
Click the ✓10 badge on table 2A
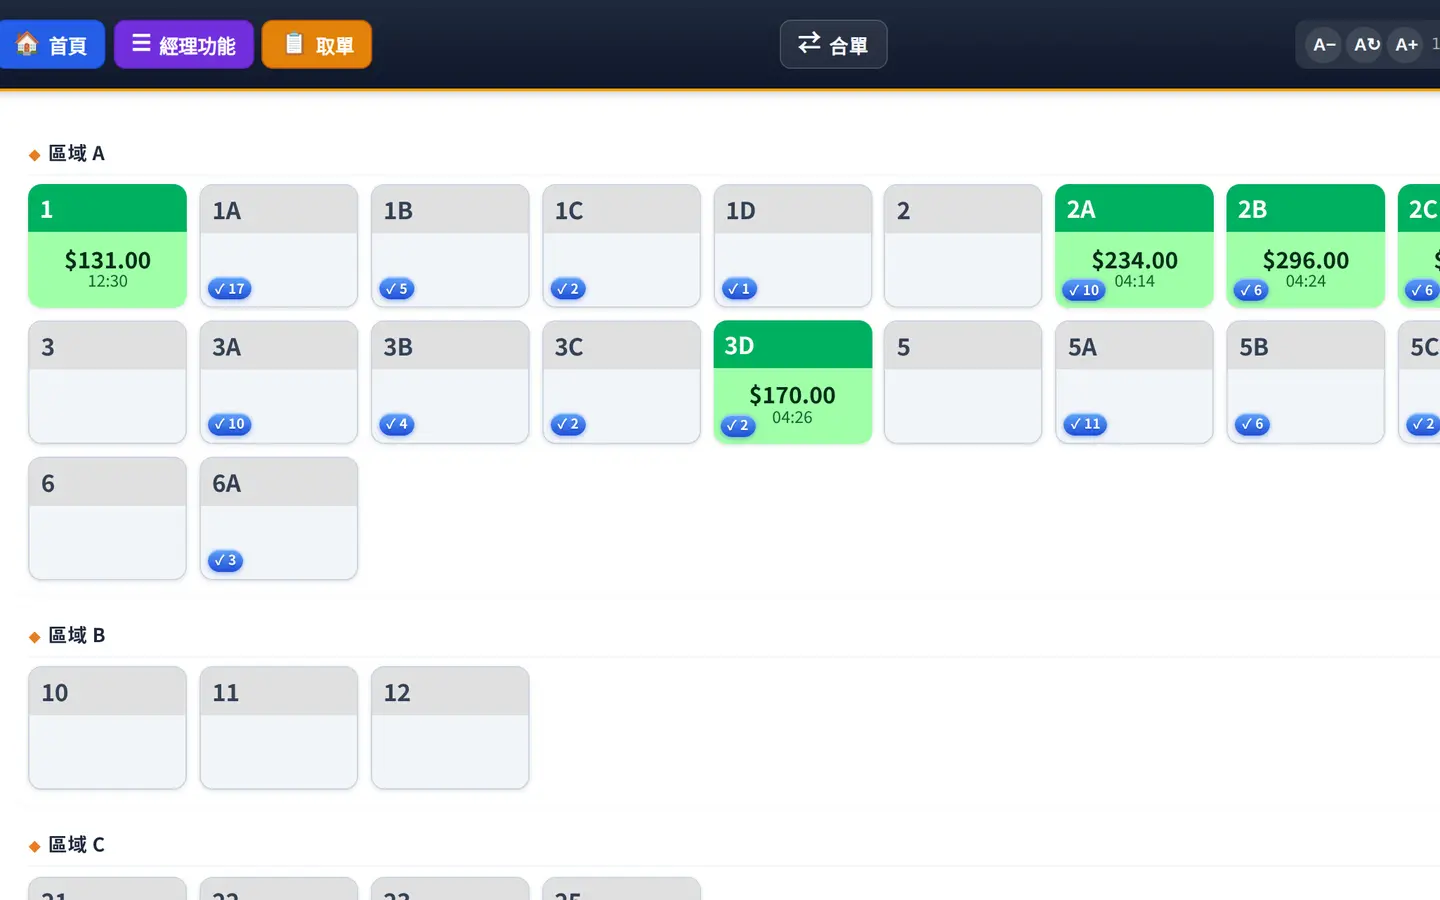pos(1084,290)
